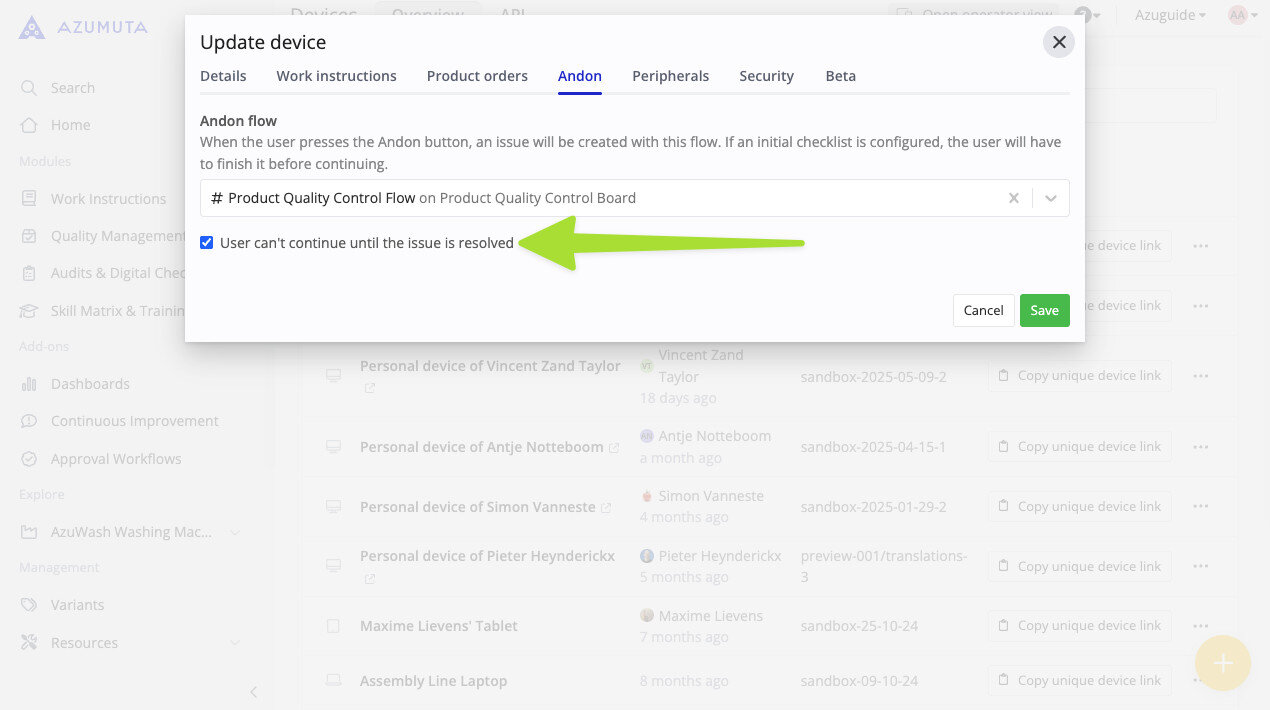Screen dimensions: 1270x710
Task: Select the Quality Management icon
Action: 30,235
